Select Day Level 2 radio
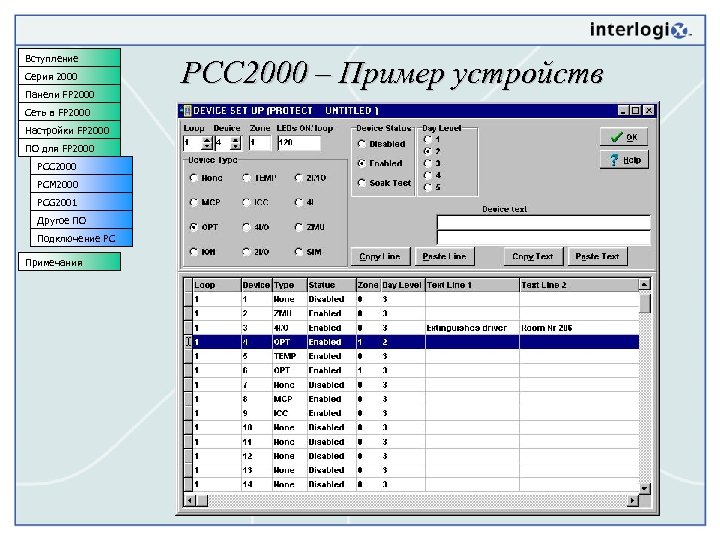Viewport: 720px width, 540px height. click(x=428, y=151)
